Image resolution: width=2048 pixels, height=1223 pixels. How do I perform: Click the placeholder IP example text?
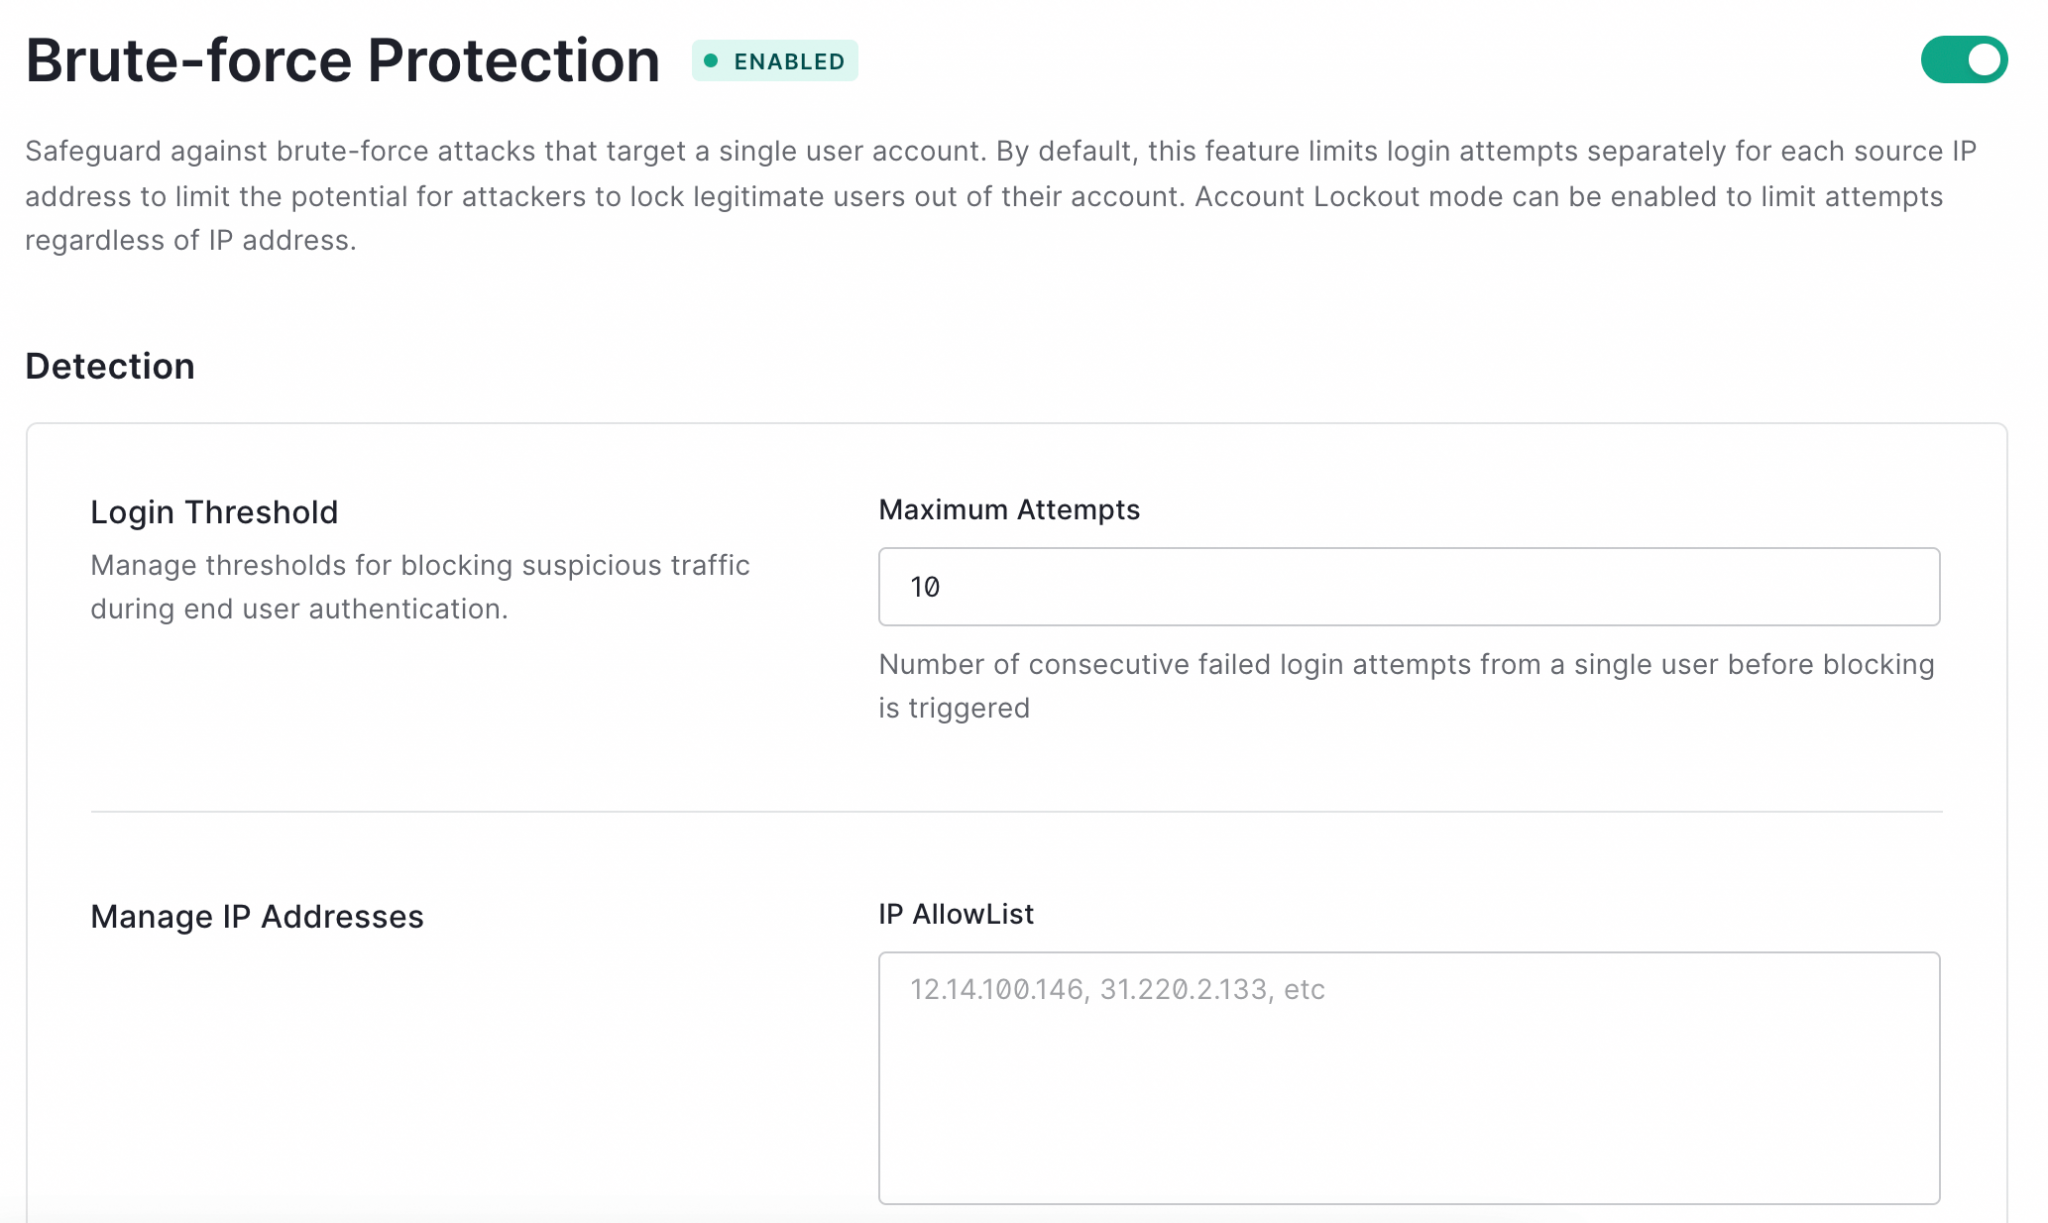(1116, 990)
